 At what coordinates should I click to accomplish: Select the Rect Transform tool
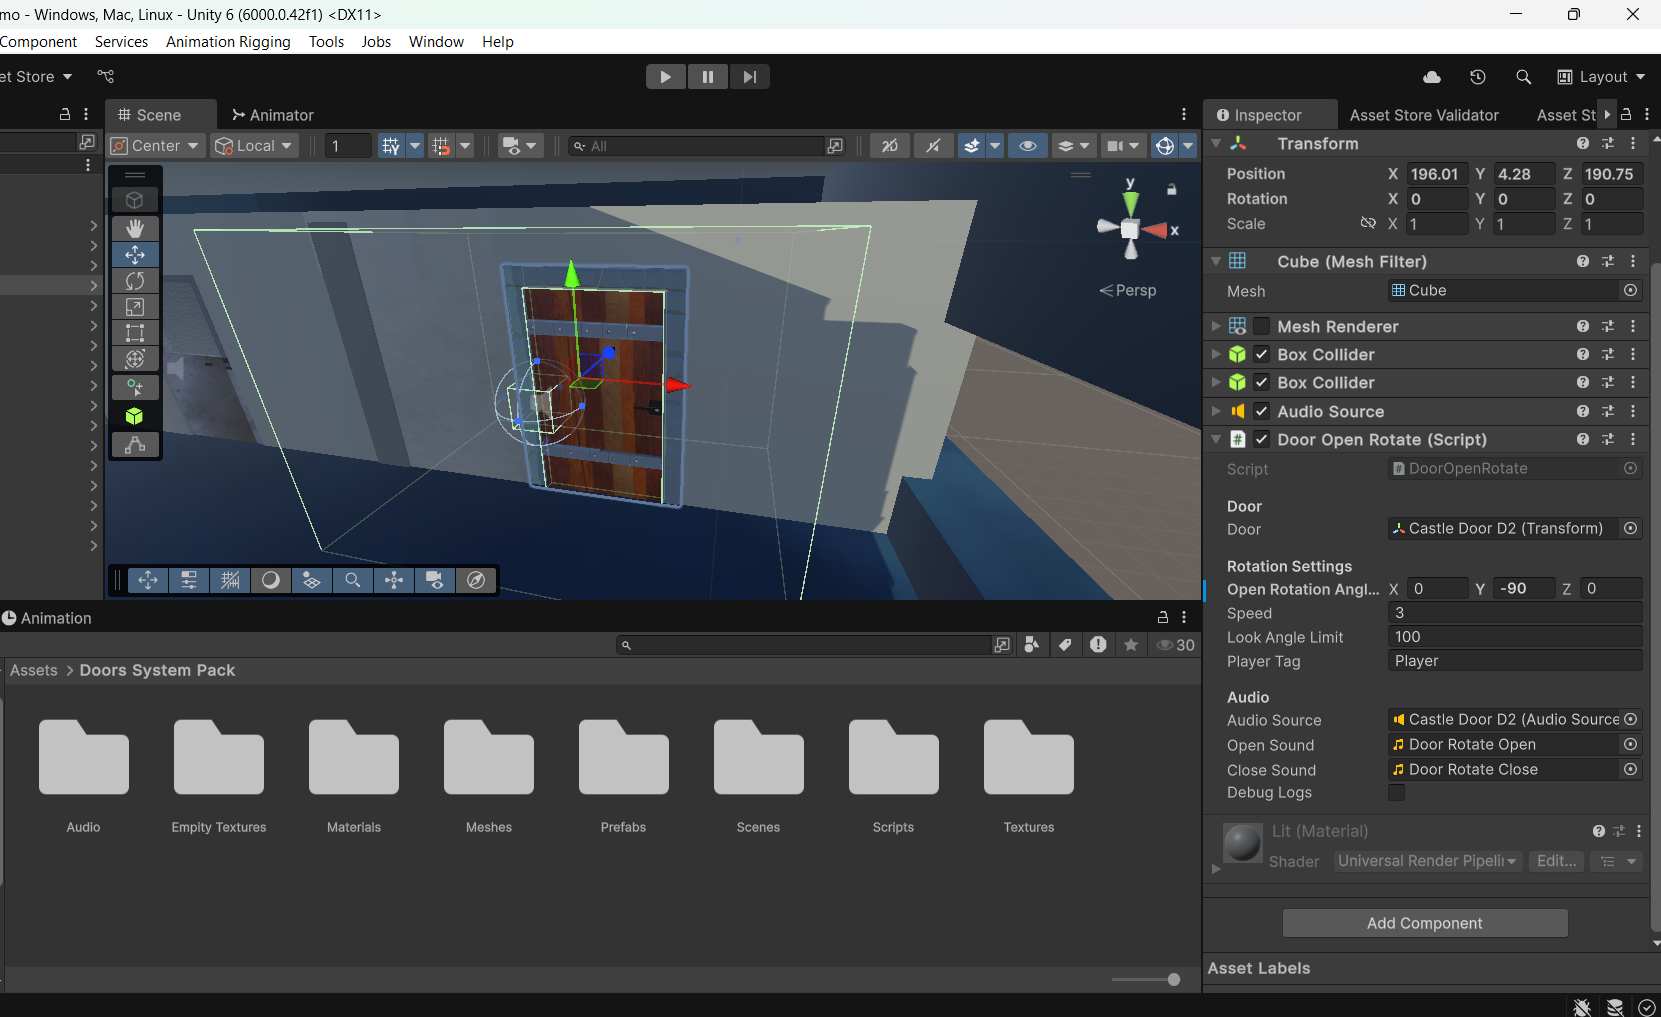tap(135, 332)
